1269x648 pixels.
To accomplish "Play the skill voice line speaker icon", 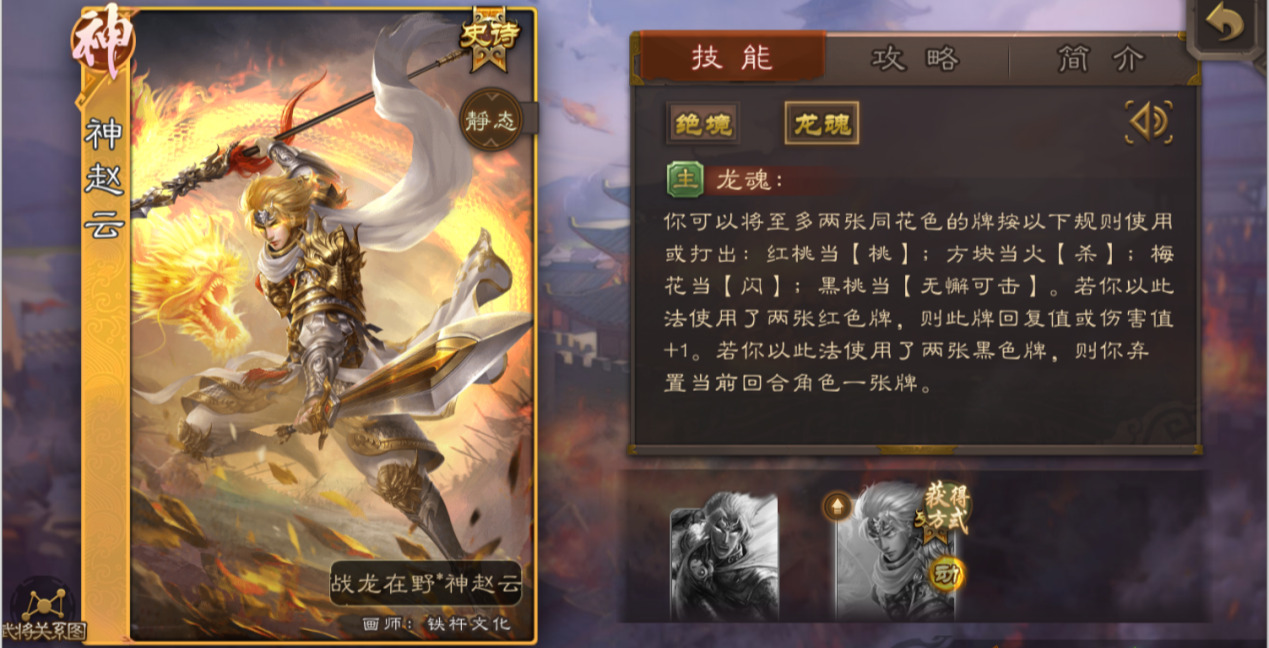I will (1149, 121).
